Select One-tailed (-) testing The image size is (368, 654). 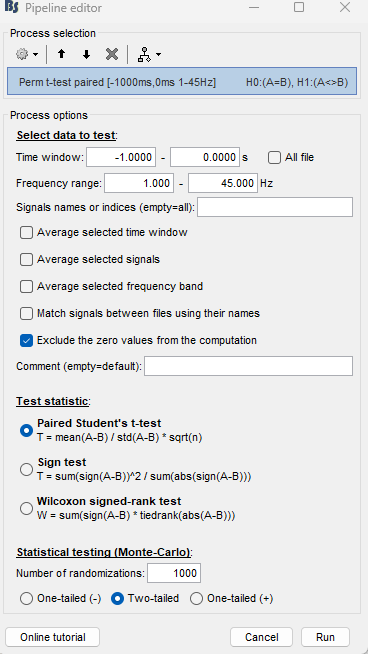[x=26, y=599]
